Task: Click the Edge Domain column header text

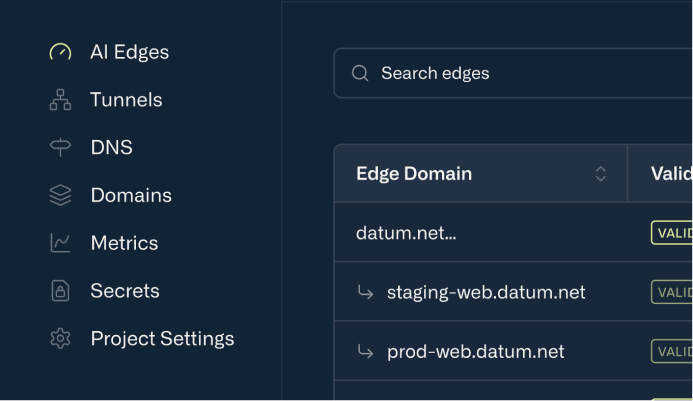Action: tap(414, 174)
